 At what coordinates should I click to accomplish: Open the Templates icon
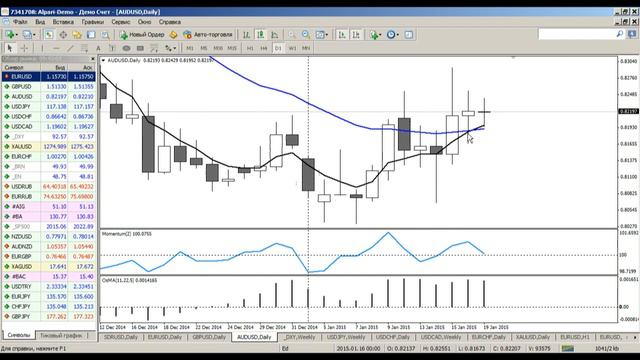409,35
